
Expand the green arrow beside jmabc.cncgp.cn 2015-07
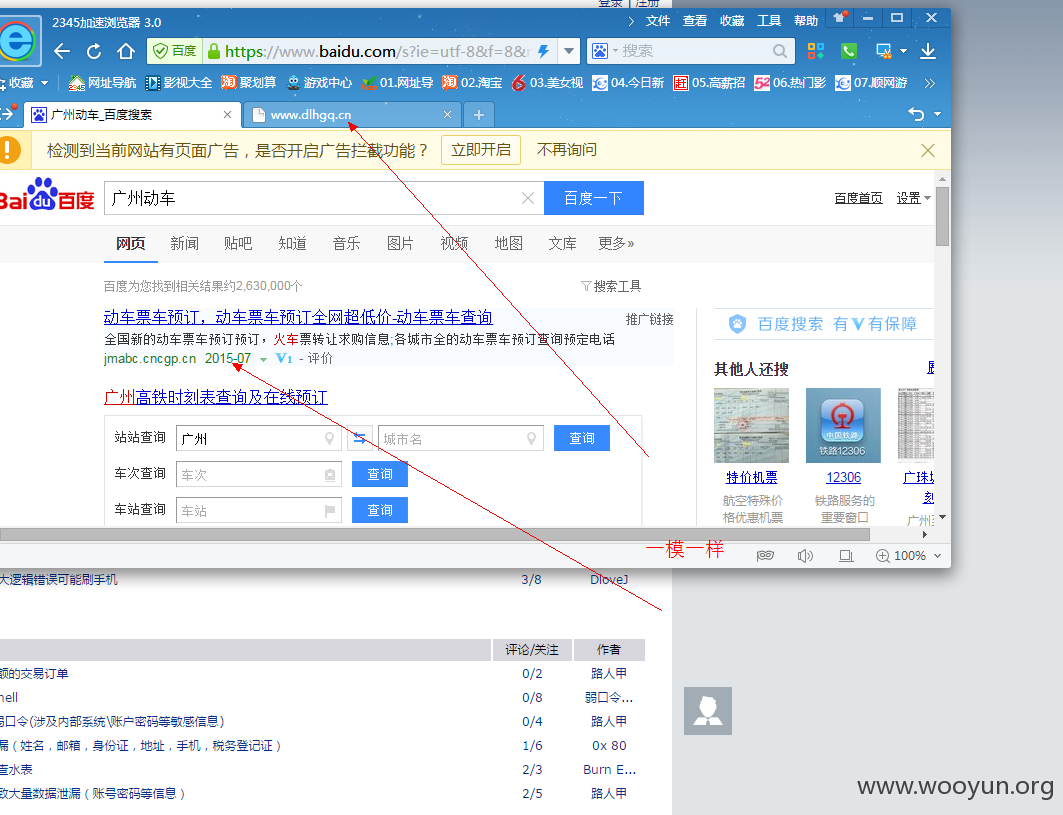click(263, 359)
